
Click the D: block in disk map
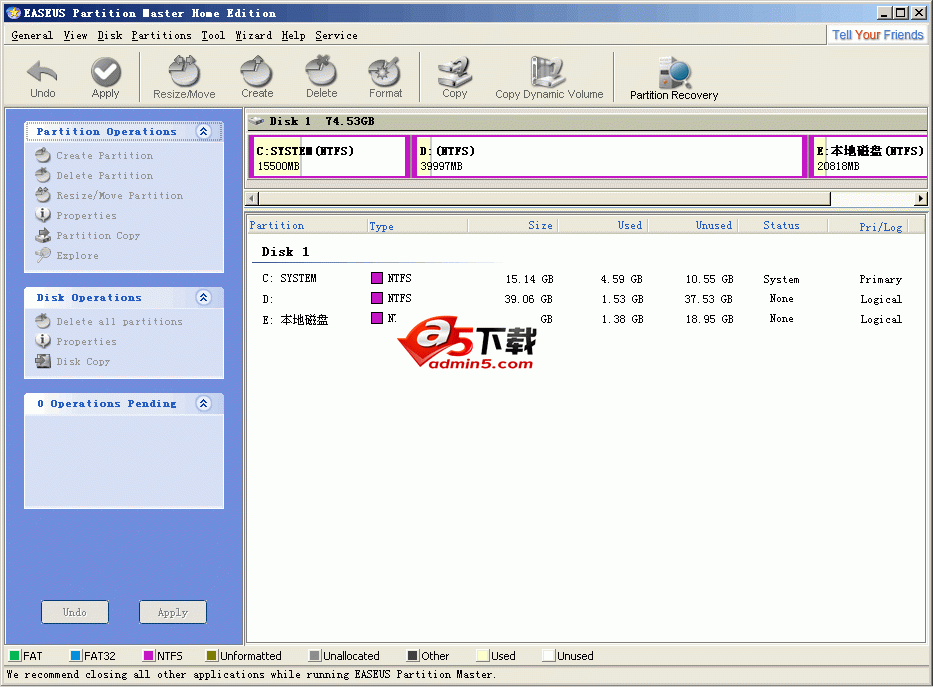[610, 158]
